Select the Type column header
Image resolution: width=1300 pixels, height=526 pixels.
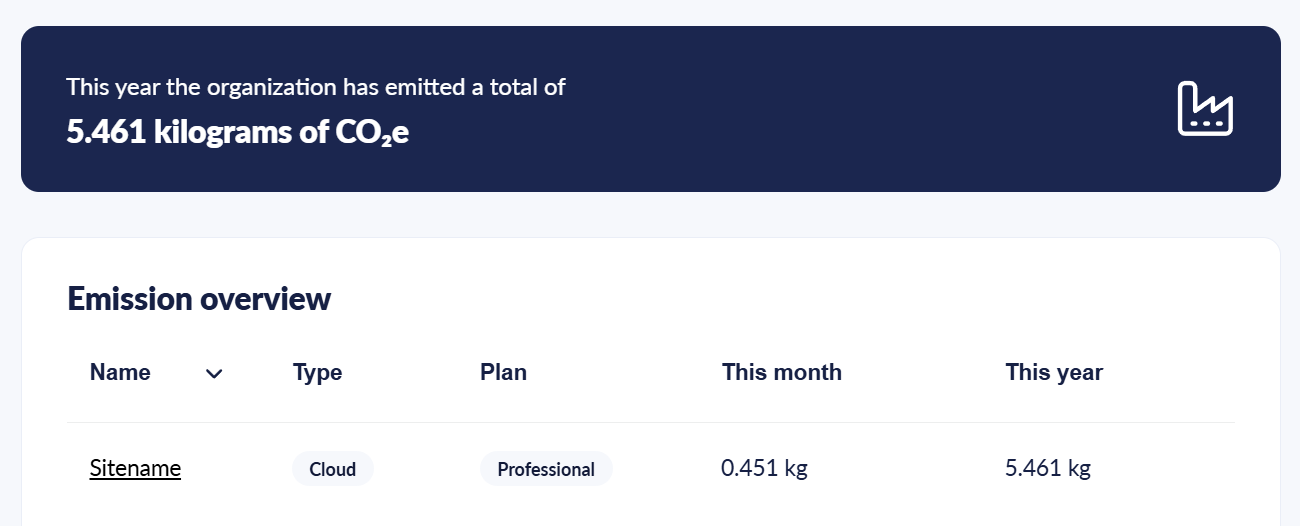[x=317, y=373]
